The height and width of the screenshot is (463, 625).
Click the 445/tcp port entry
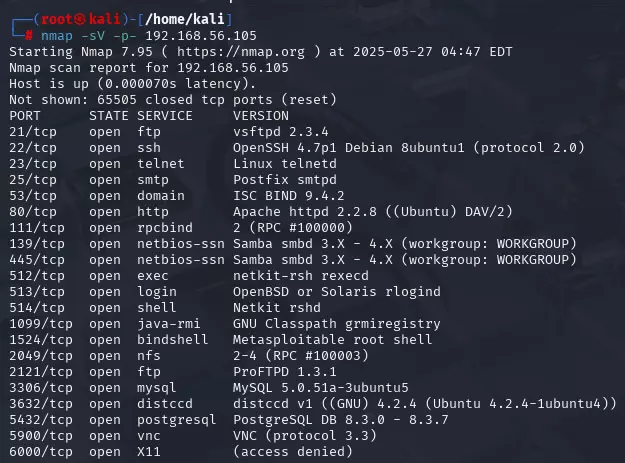point(37,260)
